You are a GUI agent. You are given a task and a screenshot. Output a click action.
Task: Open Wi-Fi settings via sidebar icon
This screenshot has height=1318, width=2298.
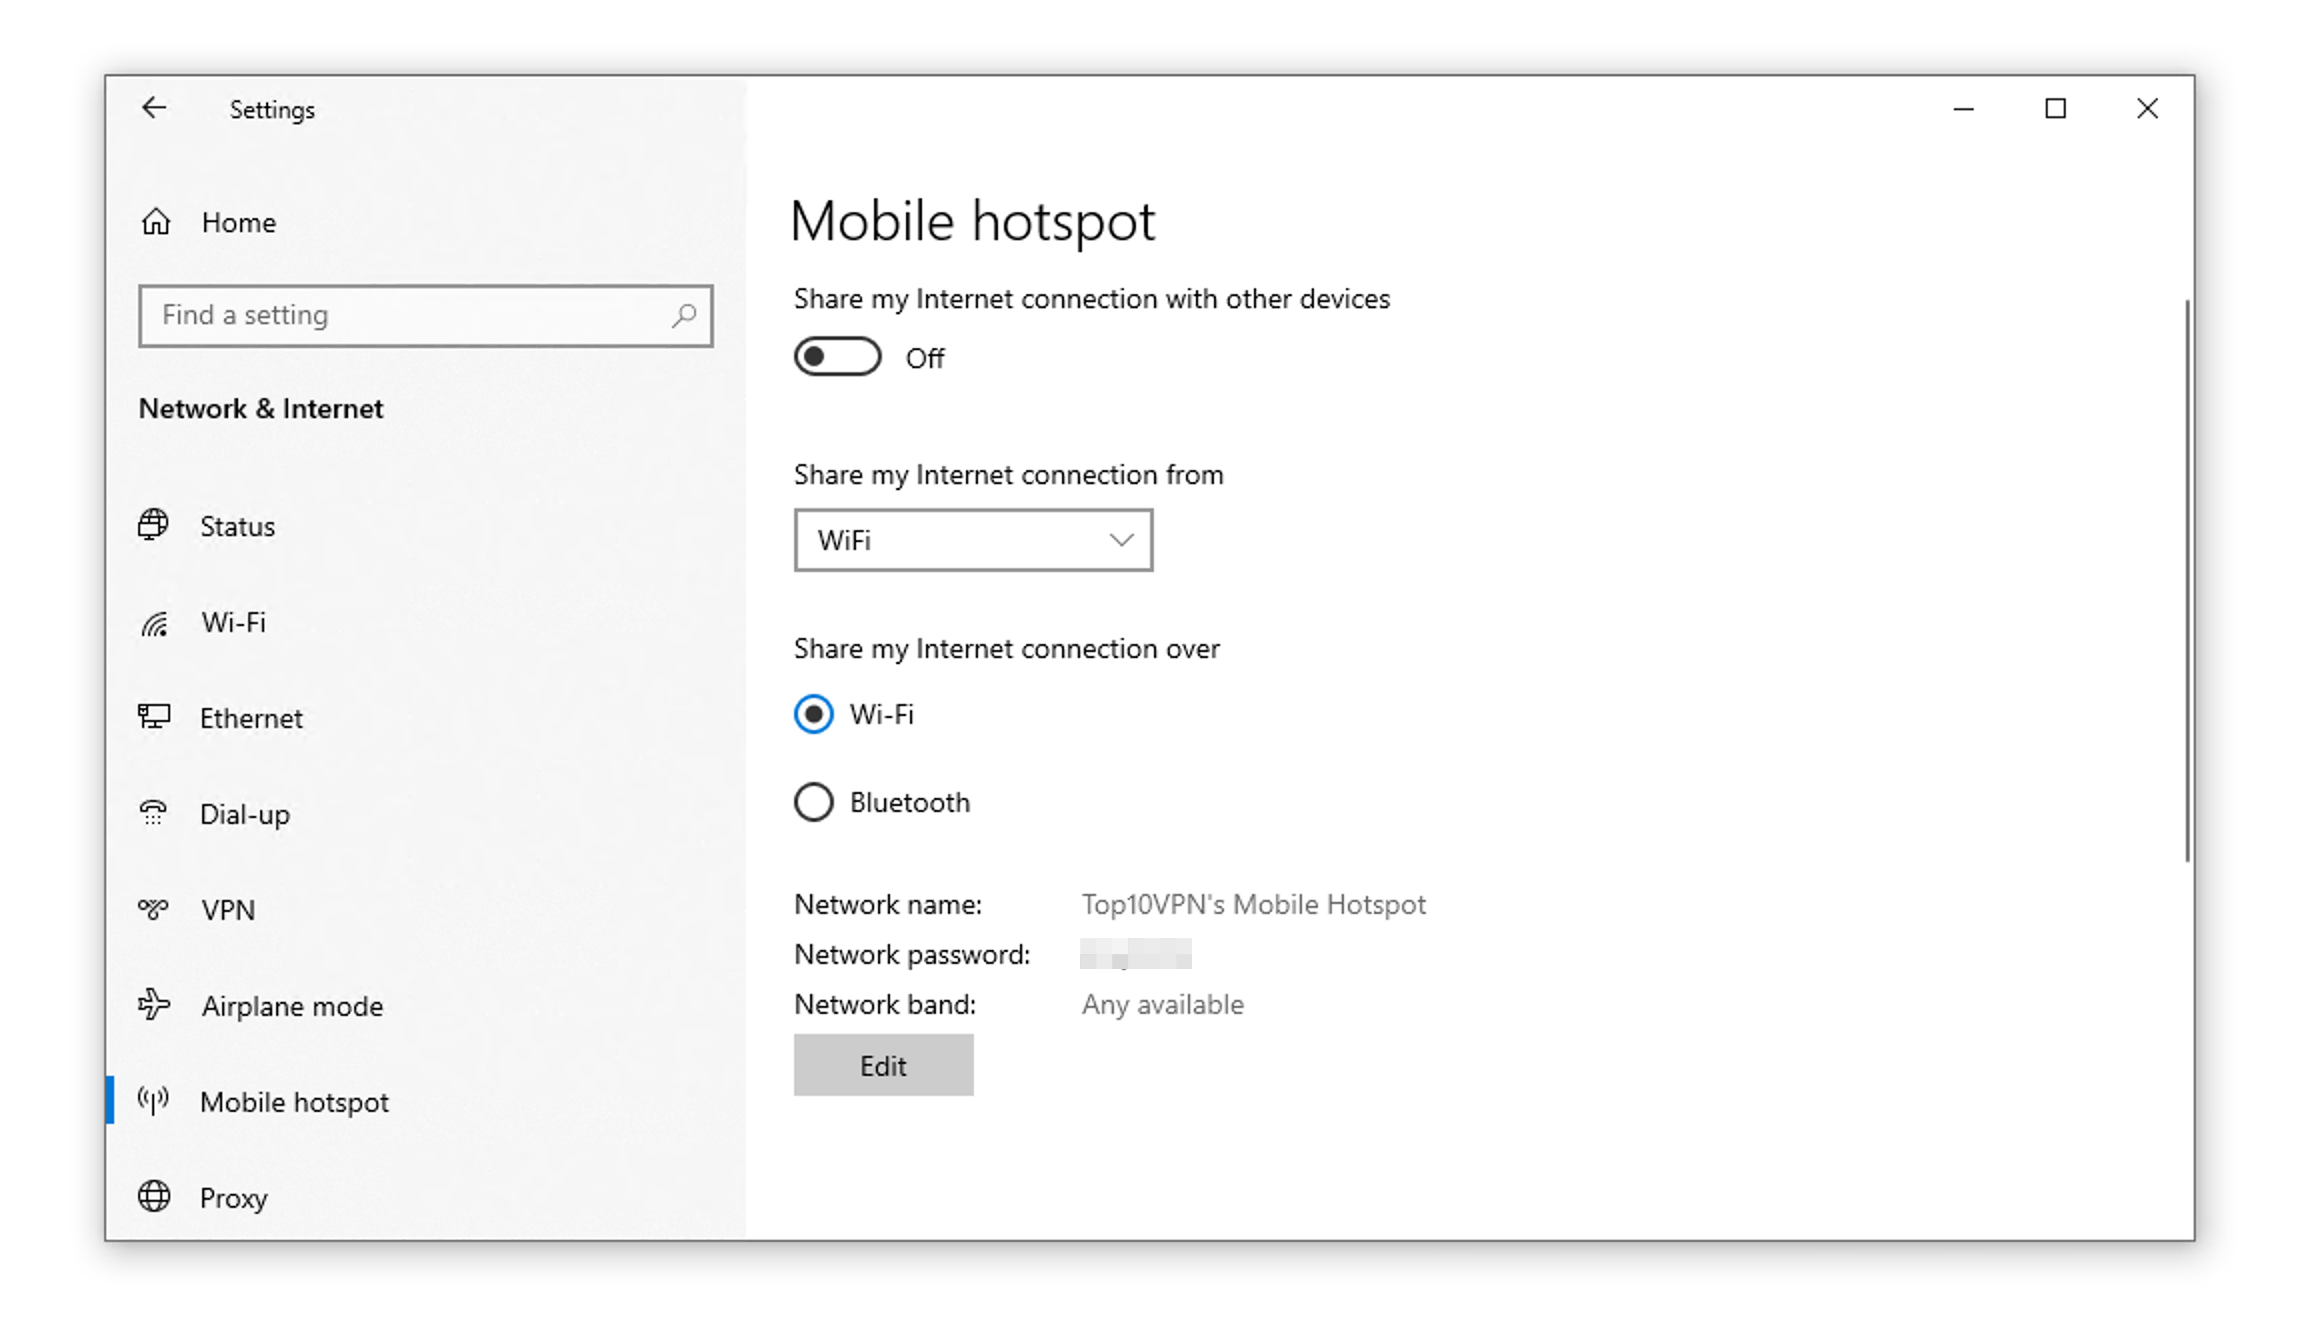click(x=153, y=621)
